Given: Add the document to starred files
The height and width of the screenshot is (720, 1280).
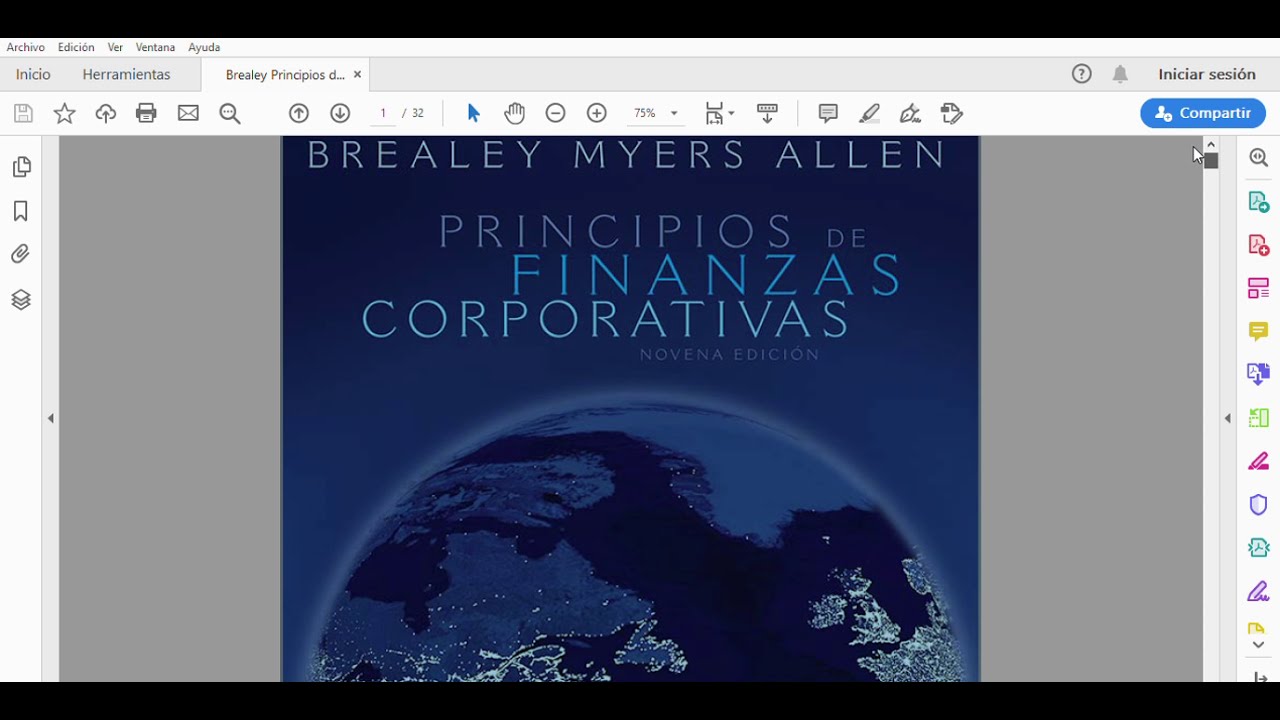Looking at the screenshot, I should tap(64, 113).
